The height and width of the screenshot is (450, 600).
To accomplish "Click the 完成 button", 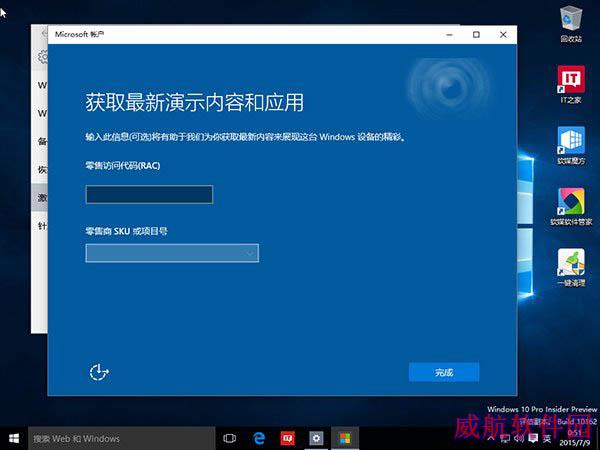I will (444, 372).
